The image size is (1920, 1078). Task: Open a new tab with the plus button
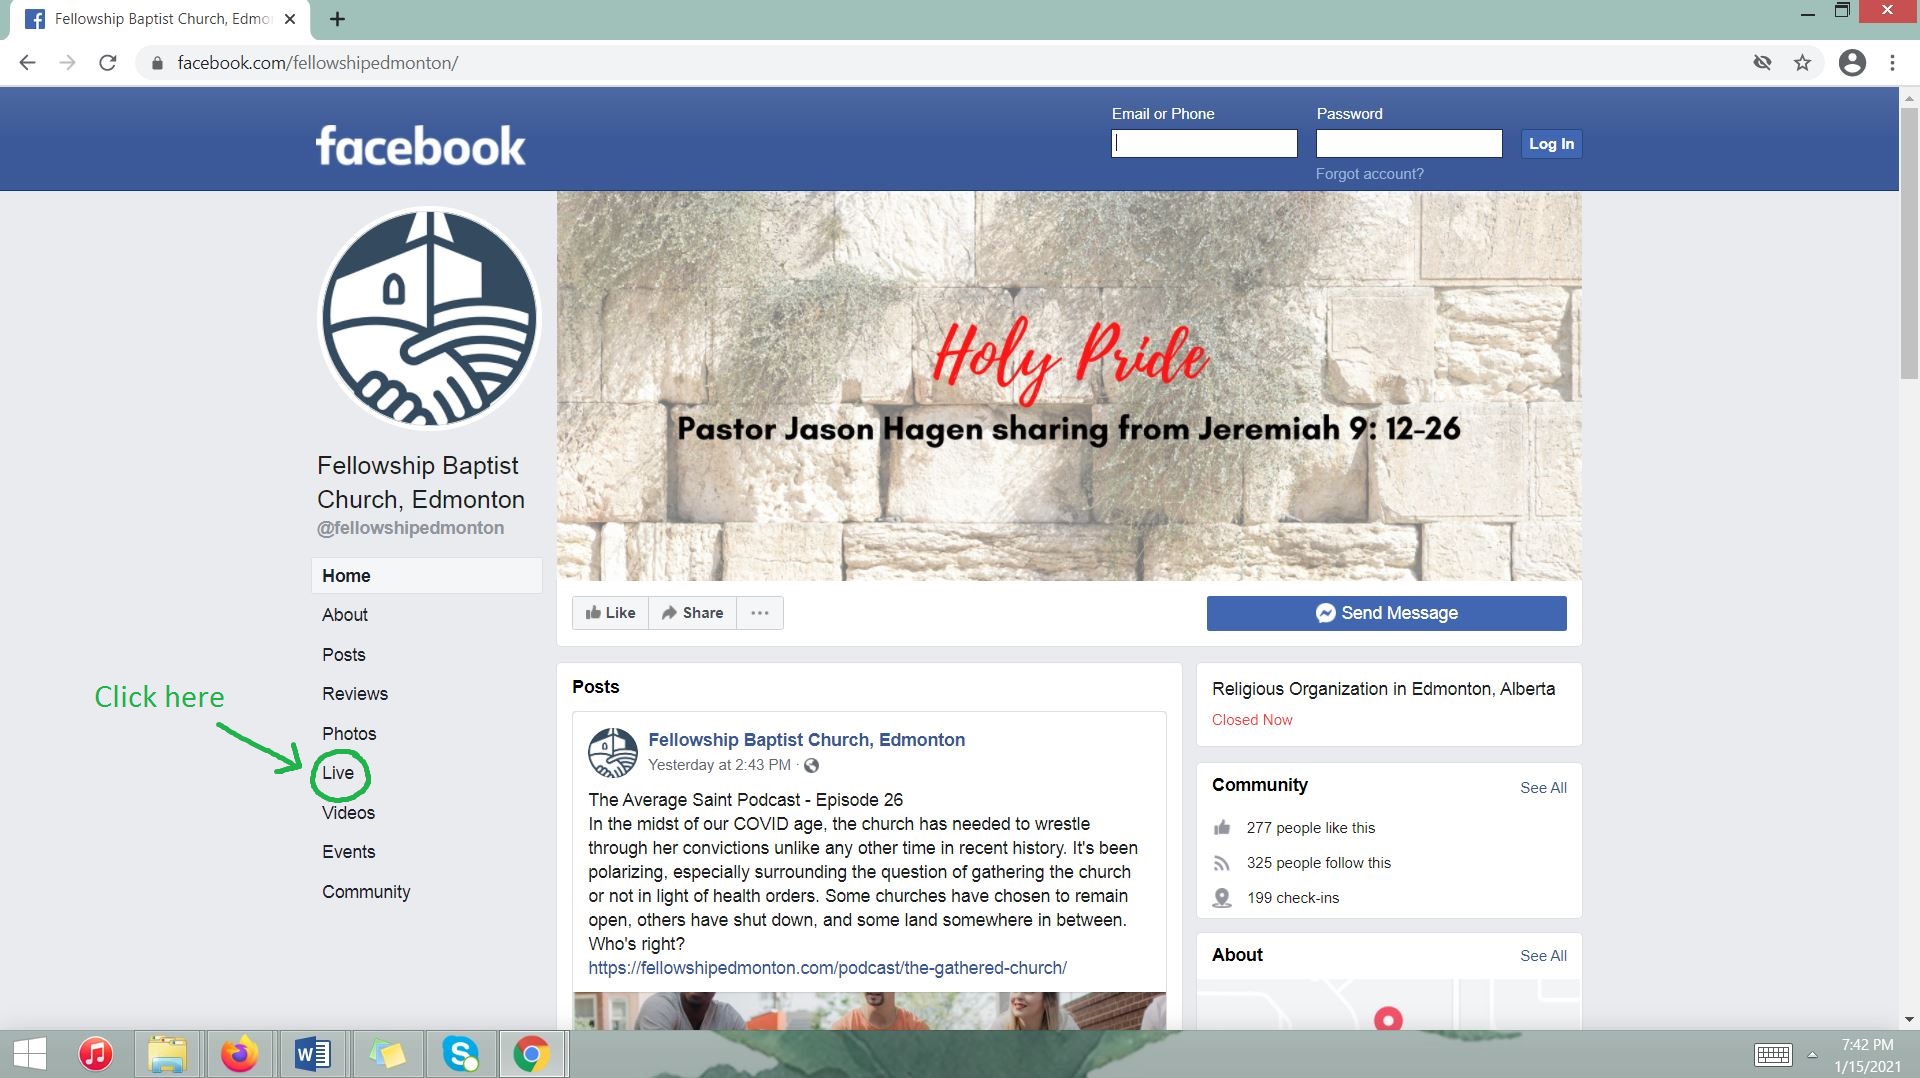point(337,19)
